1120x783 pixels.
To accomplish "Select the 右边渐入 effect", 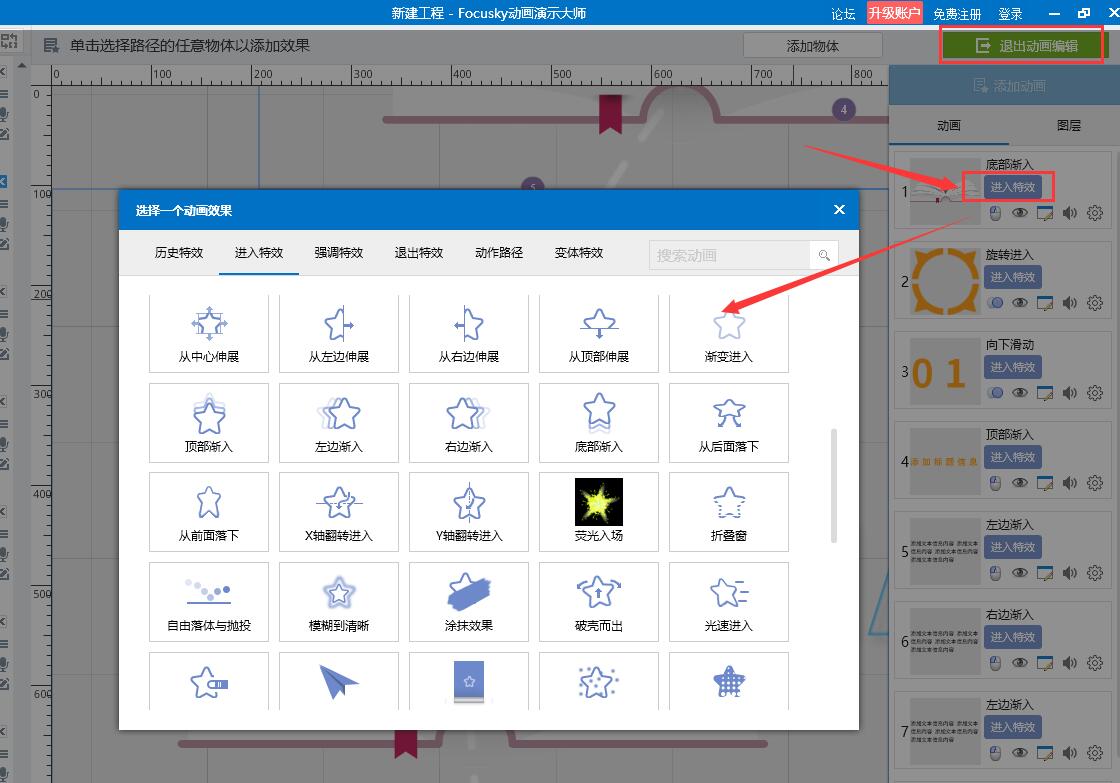I will point(469,423).
